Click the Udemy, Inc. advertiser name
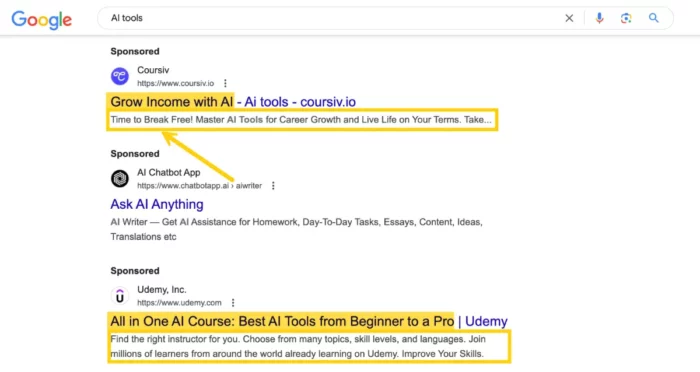The width and height of the screenshot is (700, 372). 162,289
